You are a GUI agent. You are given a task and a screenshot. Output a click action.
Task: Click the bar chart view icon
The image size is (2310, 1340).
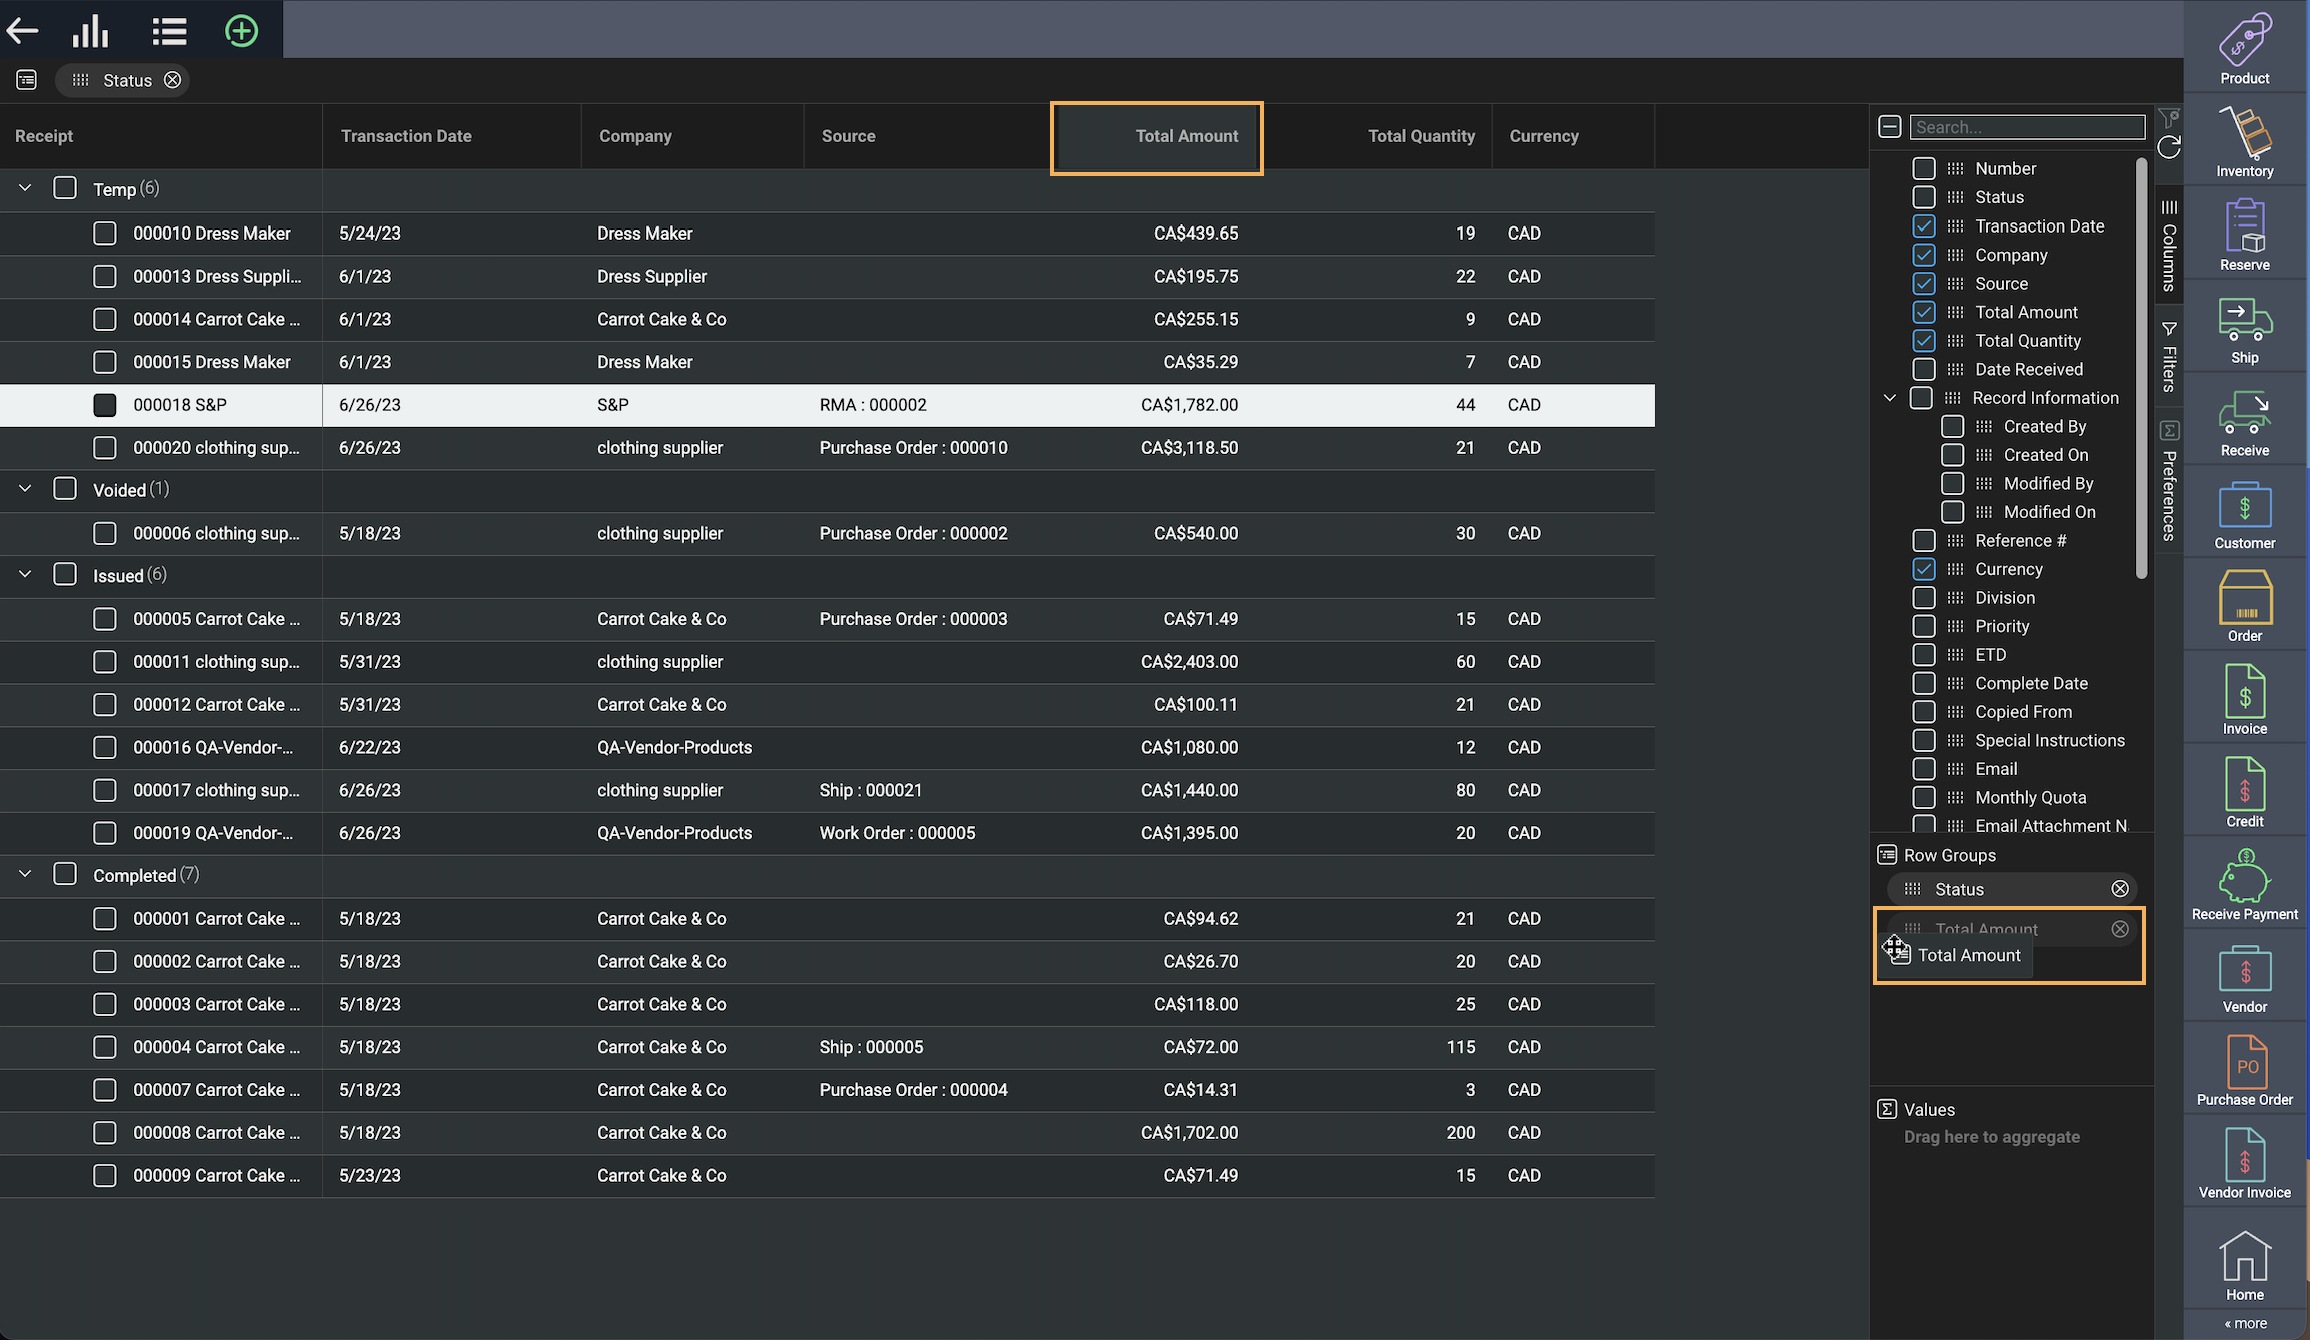point(90,31)
